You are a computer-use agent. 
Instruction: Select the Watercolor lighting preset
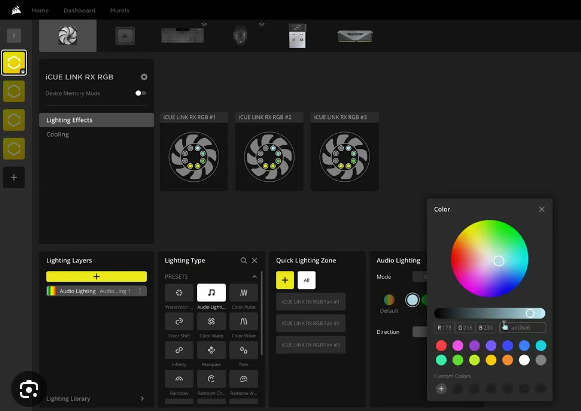click(x=179, y=293)
